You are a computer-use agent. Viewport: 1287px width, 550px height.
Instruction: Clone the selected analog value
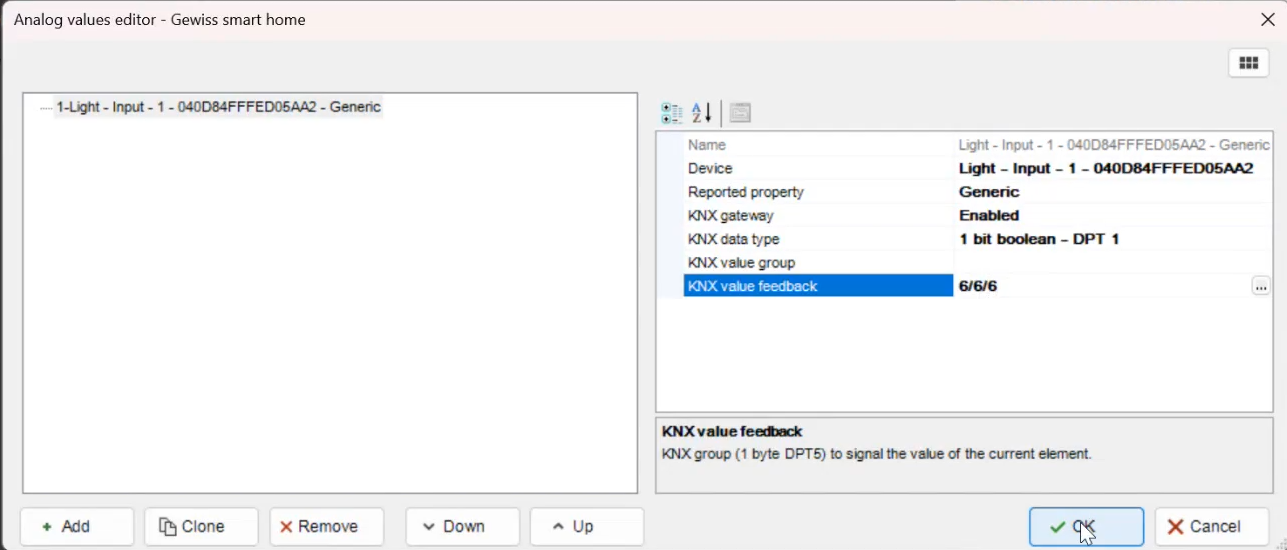click(201, 527)
